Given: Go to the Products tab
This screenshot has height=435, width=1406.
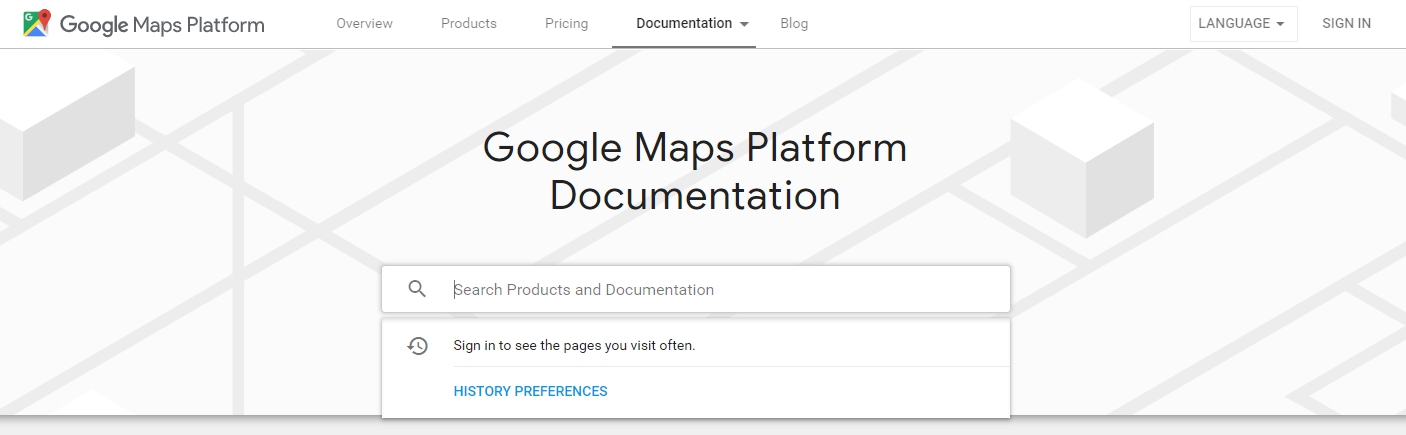Looking at the screenshot, I should tap(469, 23).
